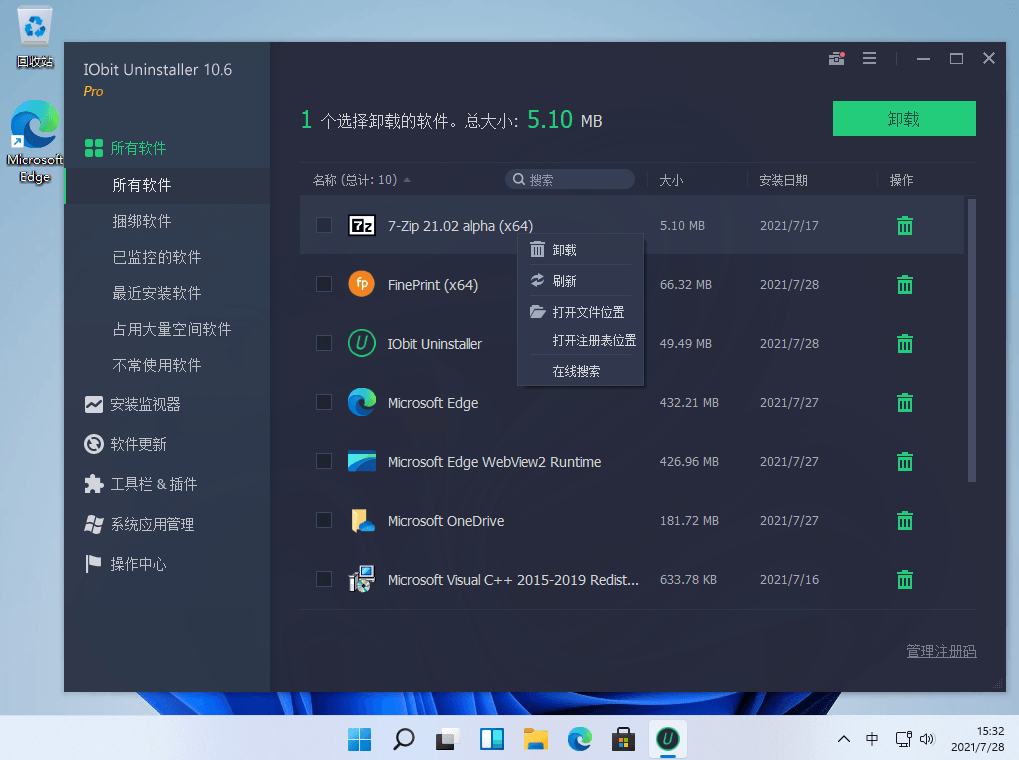This screenshot has width=1019, height=760.
Task: Click trash icon for Microsoft Edge row
Action: pos(905,402)
